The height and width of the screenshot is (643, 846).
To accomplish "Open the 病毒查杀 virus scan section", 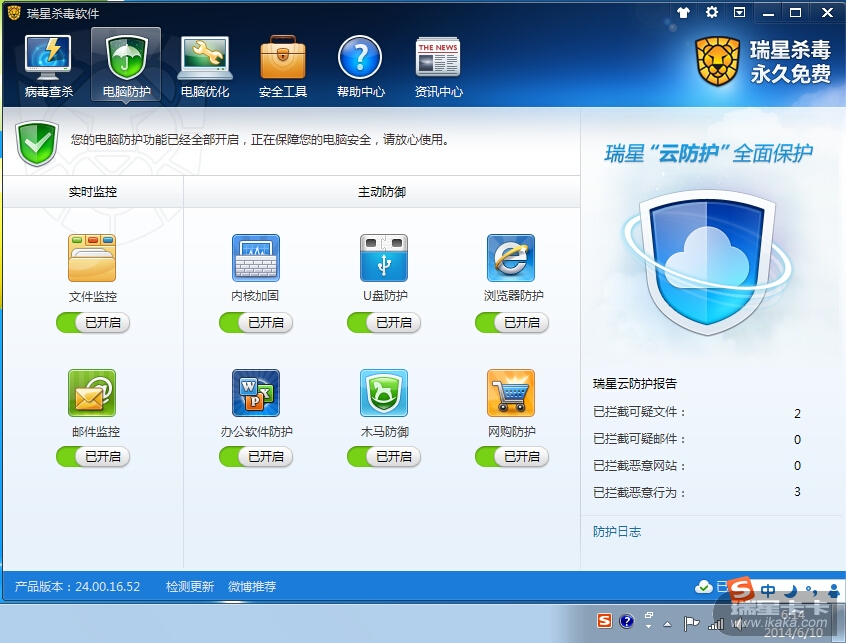I will [49, 66].
